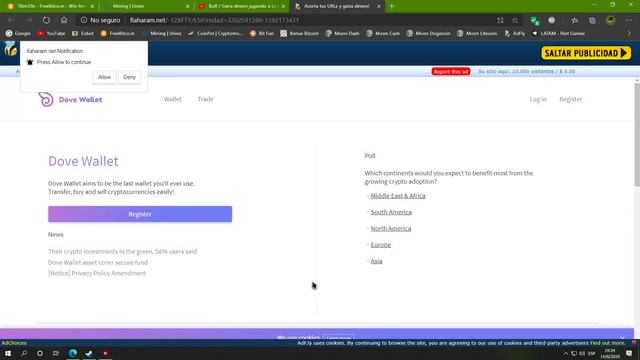Open the Cortana circle in the taskbar
Image resolution: width=640 pixels, height=360 pixels.
(x=40, y=353)
